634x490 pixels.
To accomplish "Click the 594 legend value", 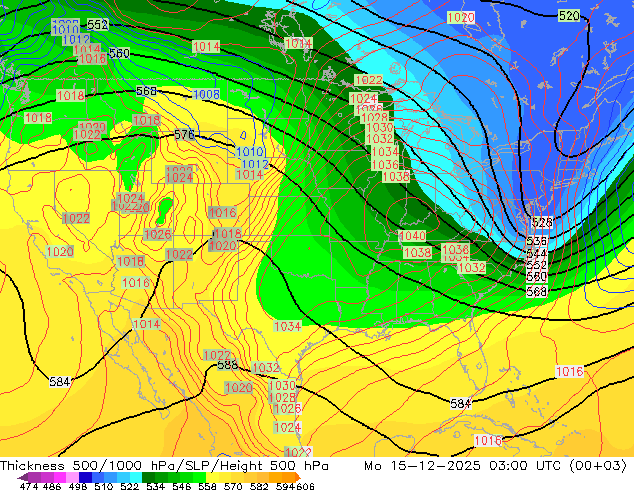I will click(x=285, y=486).
